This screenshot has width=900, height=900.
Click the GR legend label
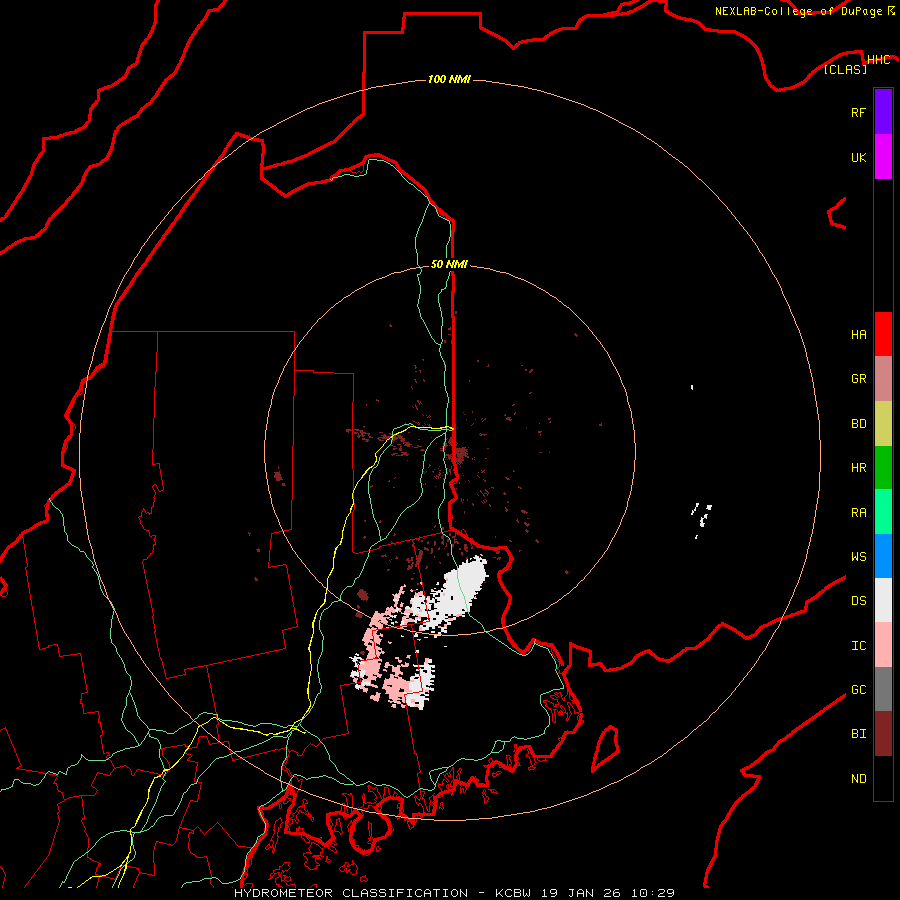pyautogui.click(x=858, y=379)
